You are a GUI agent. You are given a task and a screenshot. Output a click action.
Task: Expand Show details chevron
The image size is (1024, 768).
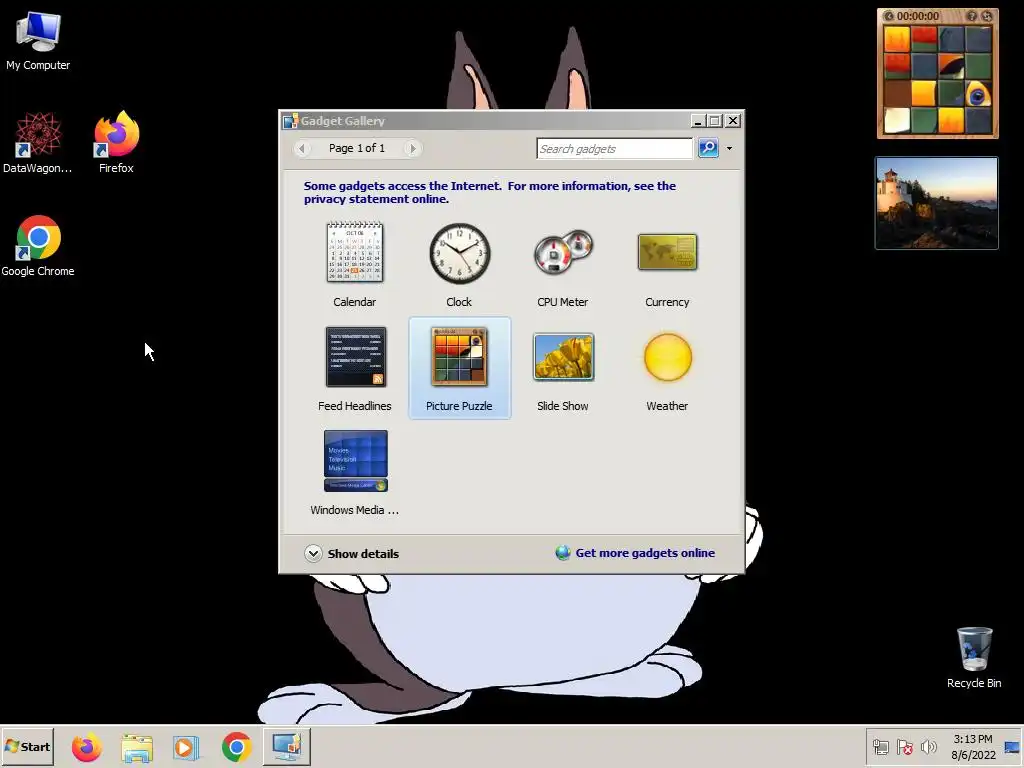(x=313, y=553)
